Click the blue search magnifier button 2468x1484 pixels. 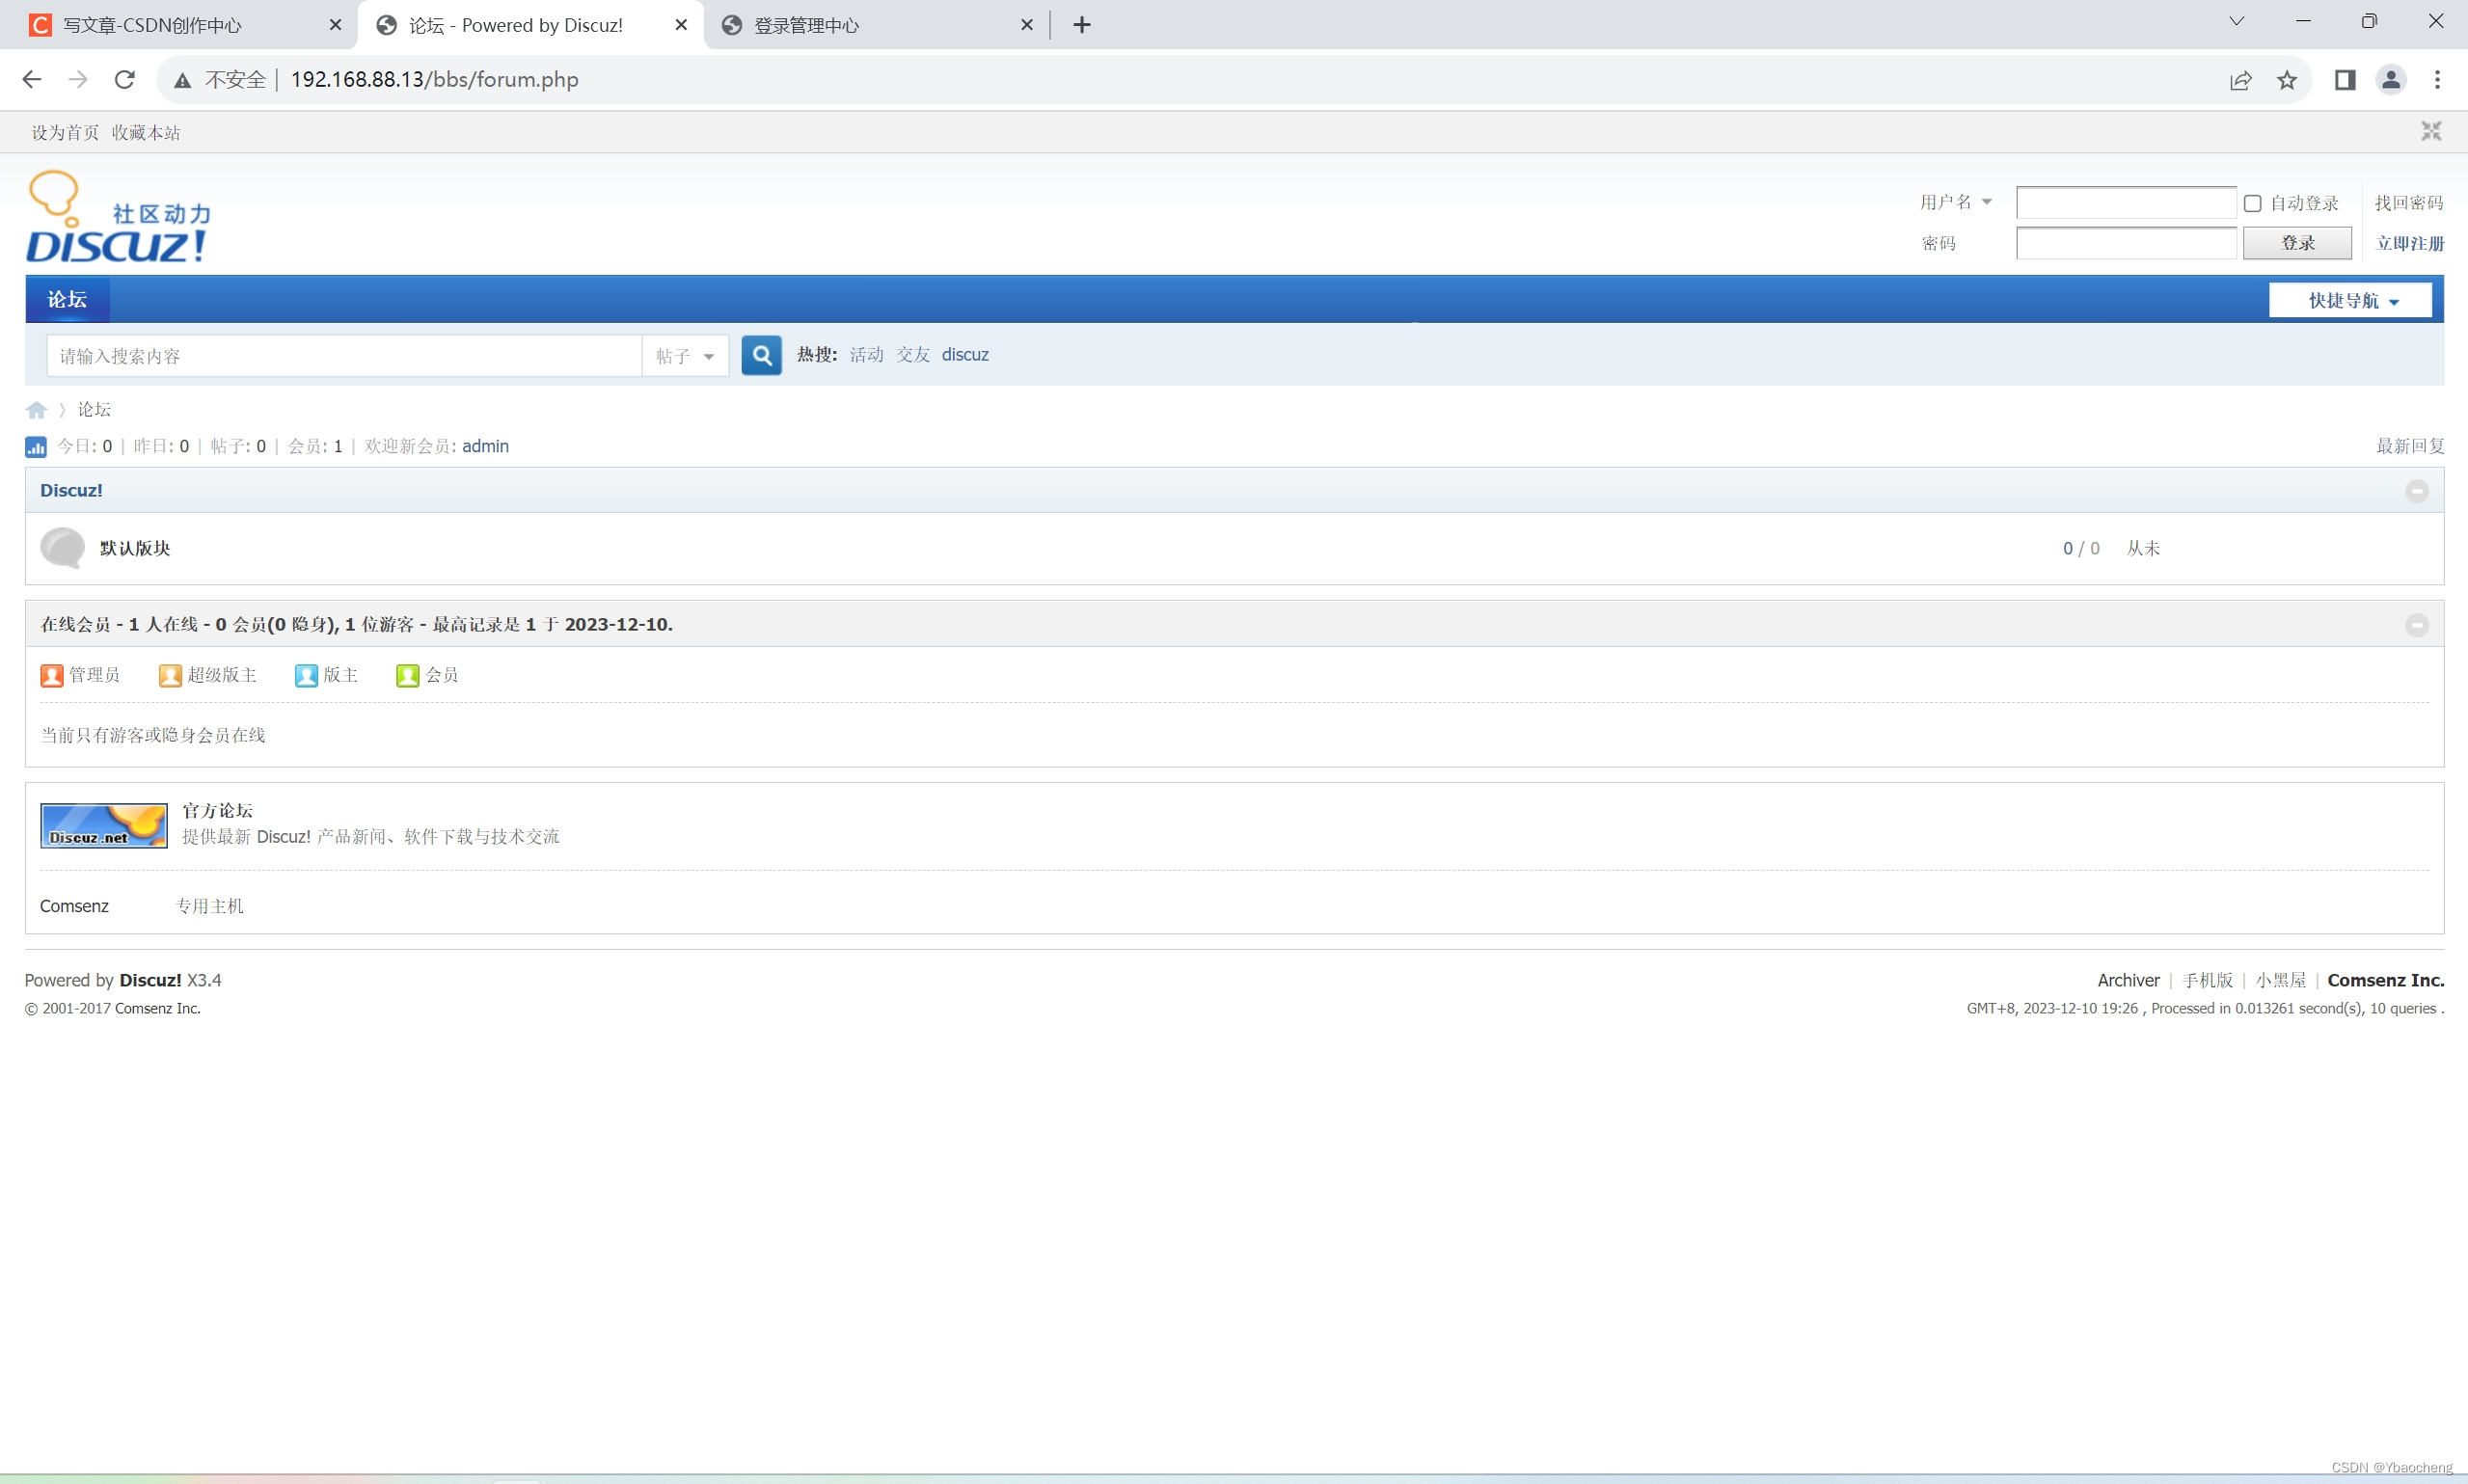(761, 355)
